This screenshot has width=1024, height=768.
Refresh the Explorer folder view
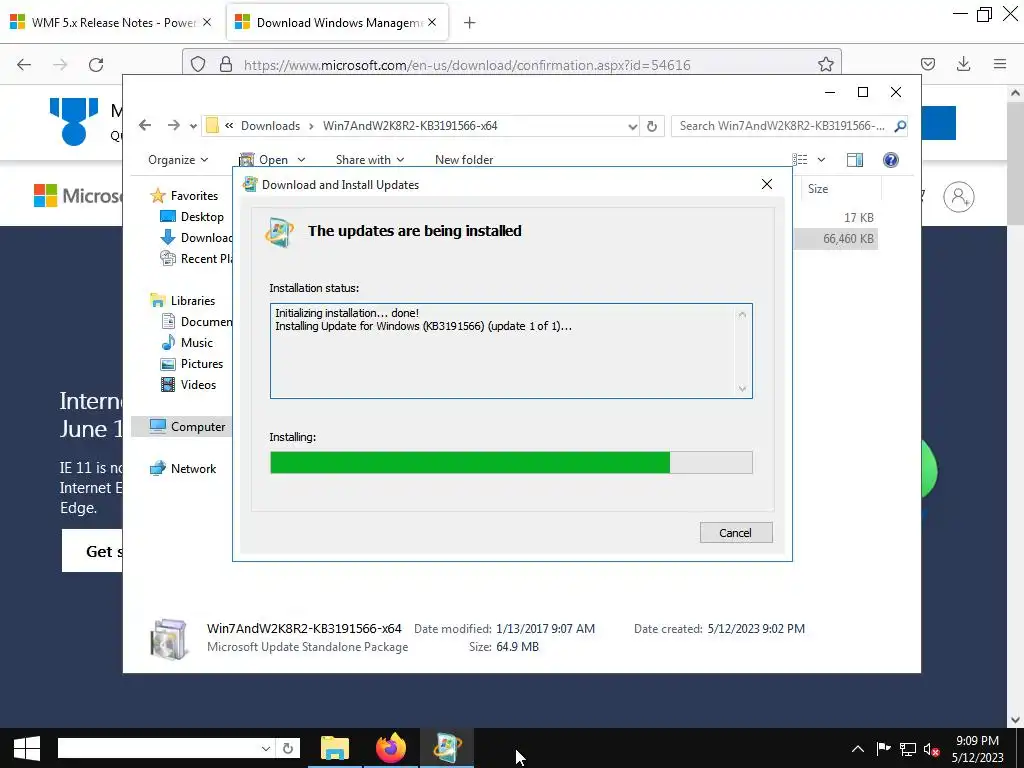tap(652, 126)
